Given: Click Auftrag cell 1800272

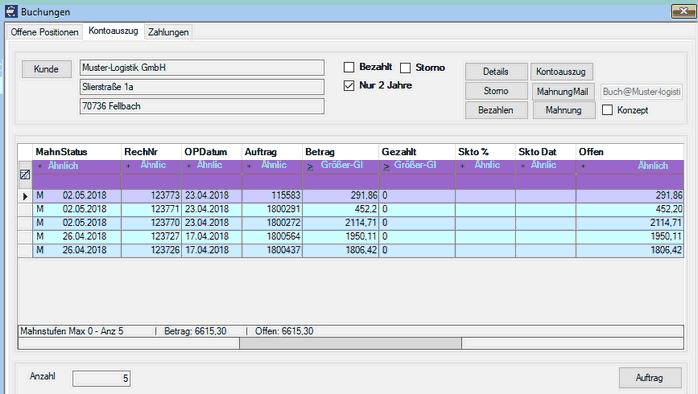Looking at the screenshot, I should pyautogui.click(x=272, y=223).
